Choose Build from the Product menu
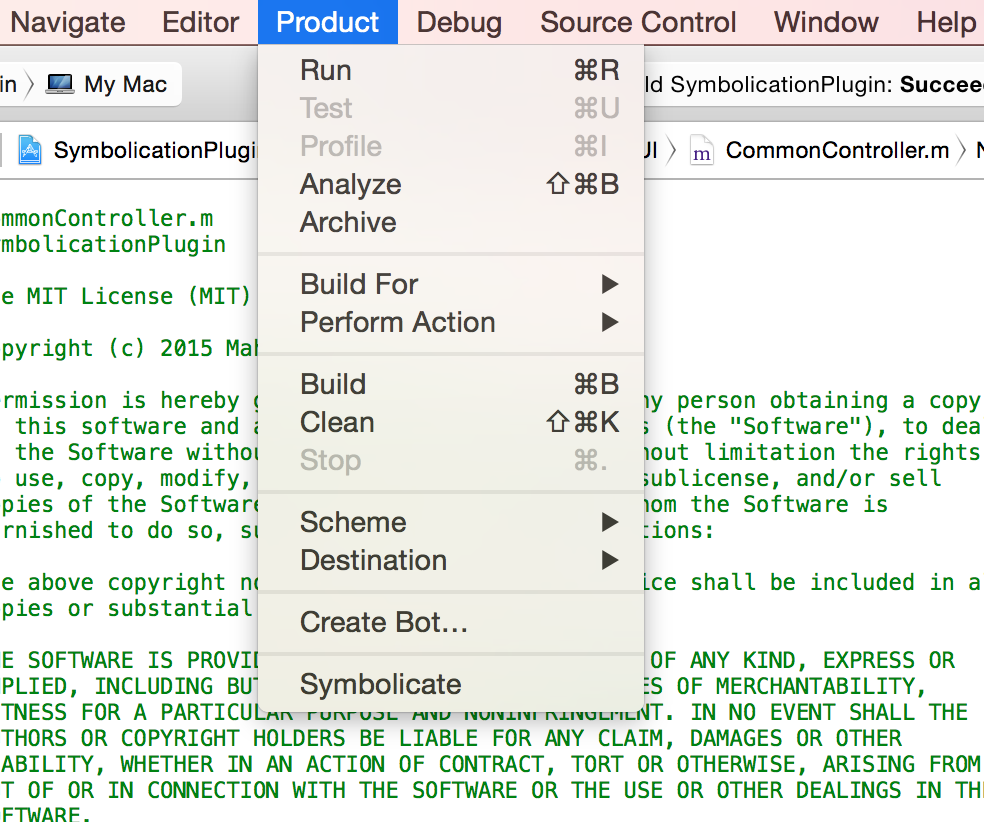 click(x=451, y=384)
